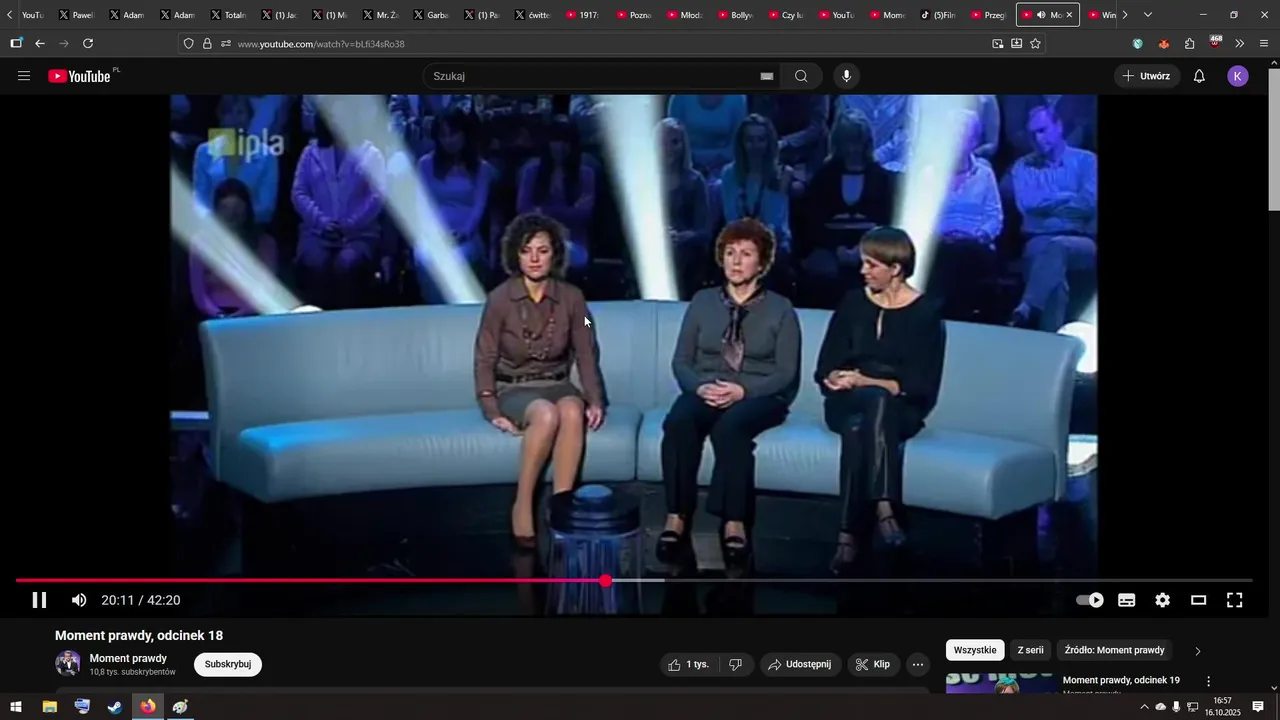Toggle the autoplay switch in player controls
The height and width of the screenshot is (720, 1280).
(x=1090, y=600)
